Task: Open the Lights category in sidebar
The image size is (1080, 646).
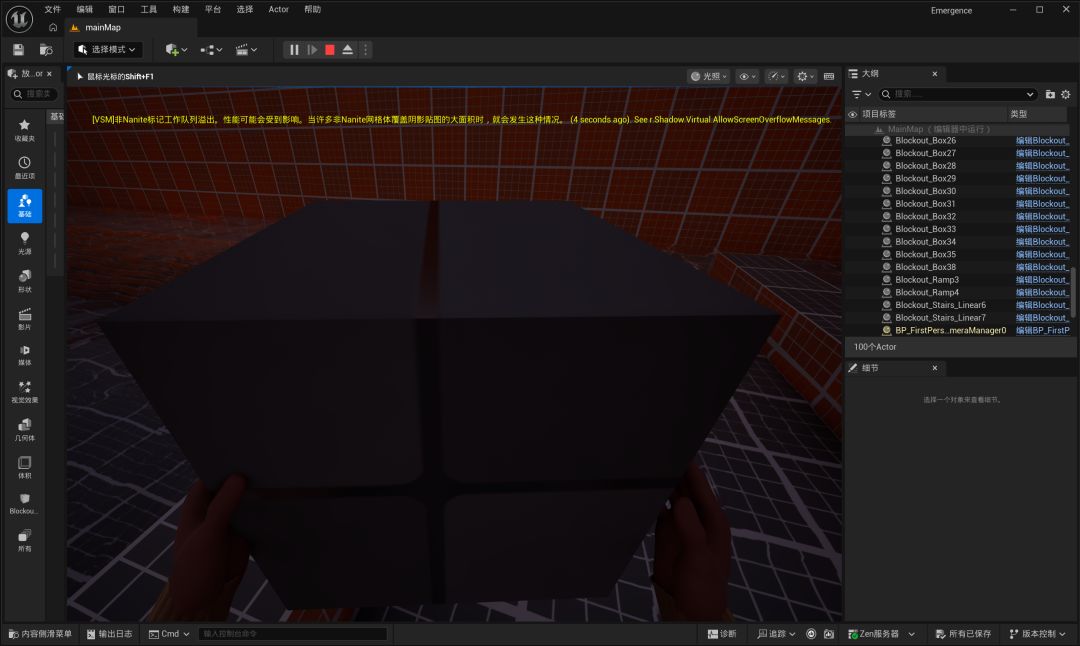Action: [25, 243]
